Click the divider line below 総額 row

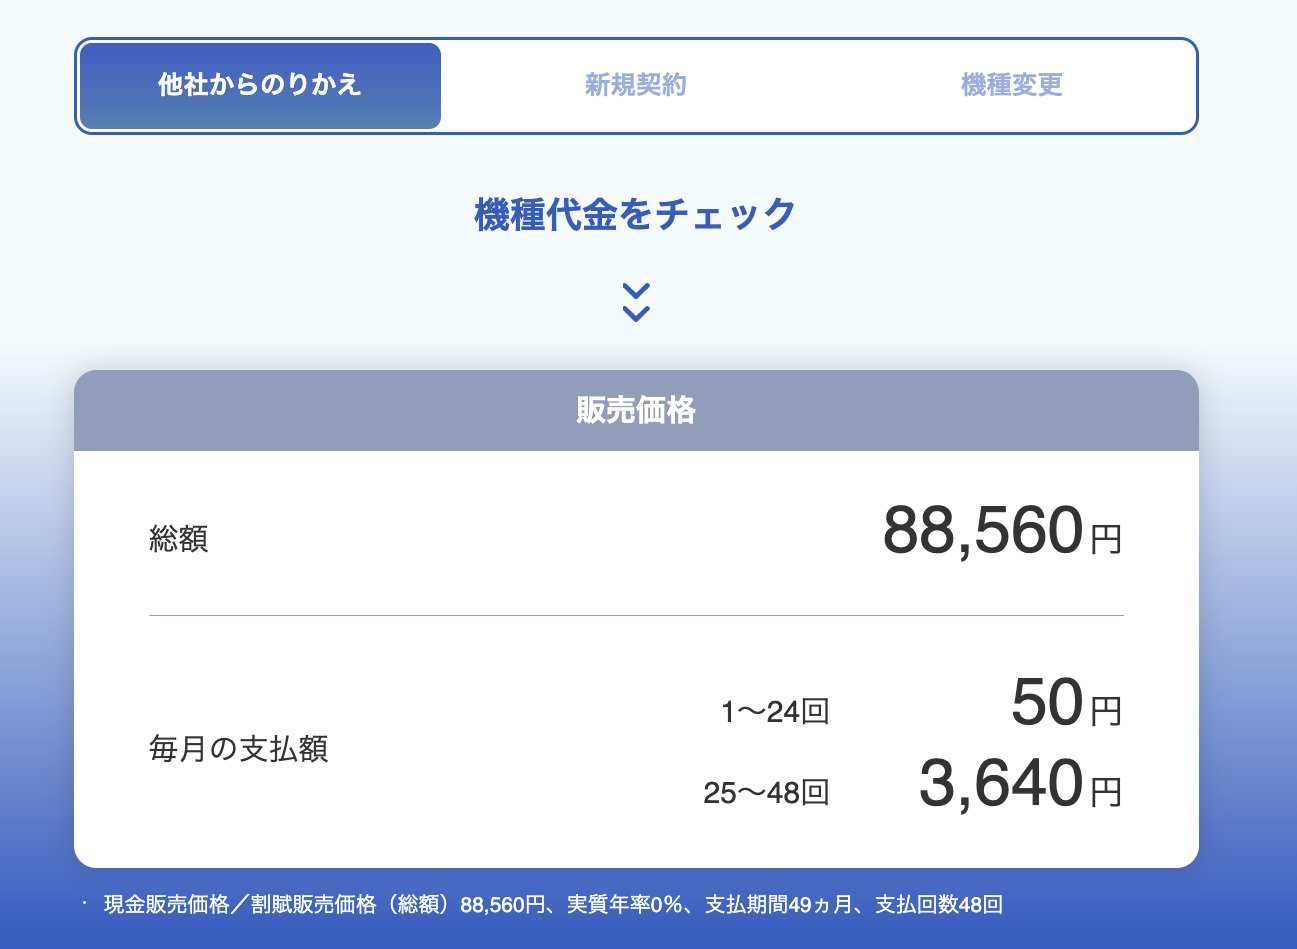636,615
